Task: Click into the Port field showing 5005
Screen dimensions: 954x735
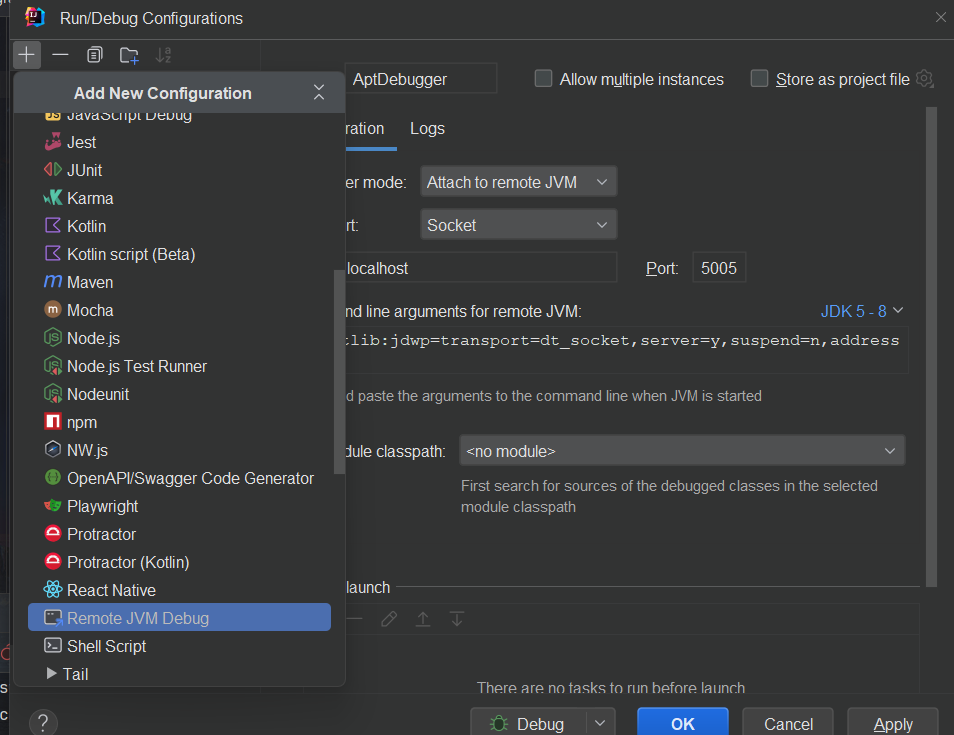Action: coord(719,268)
